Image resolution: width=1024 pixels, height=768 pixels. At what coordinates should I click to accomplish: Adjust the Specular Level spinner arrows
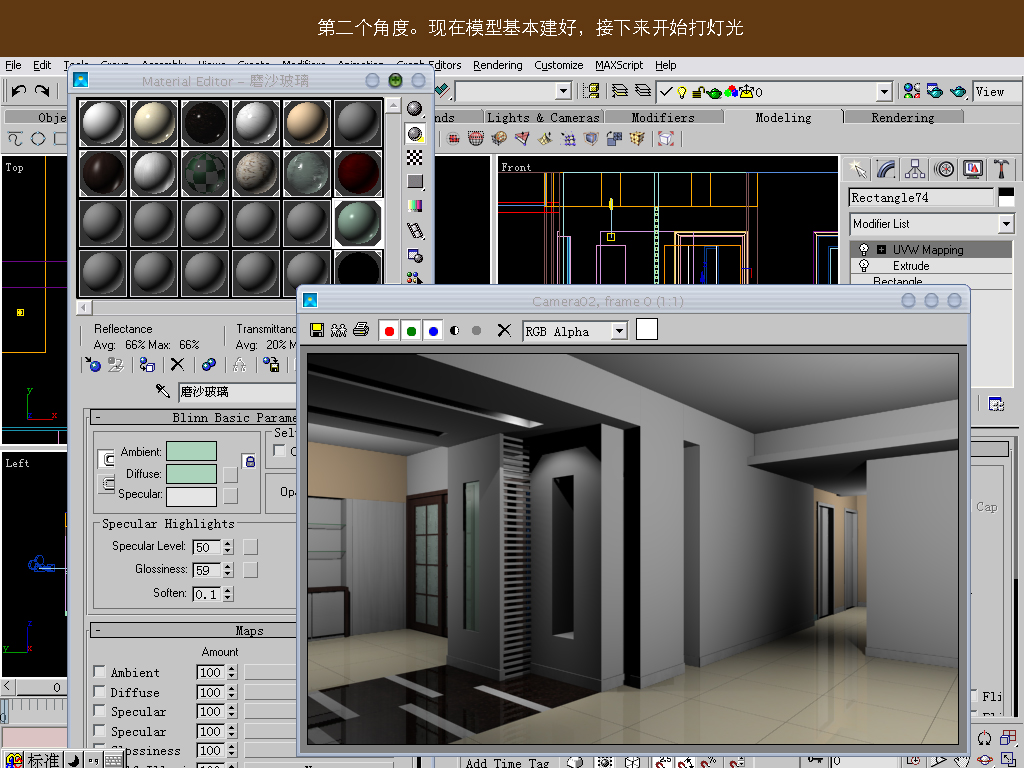(228, 547)
